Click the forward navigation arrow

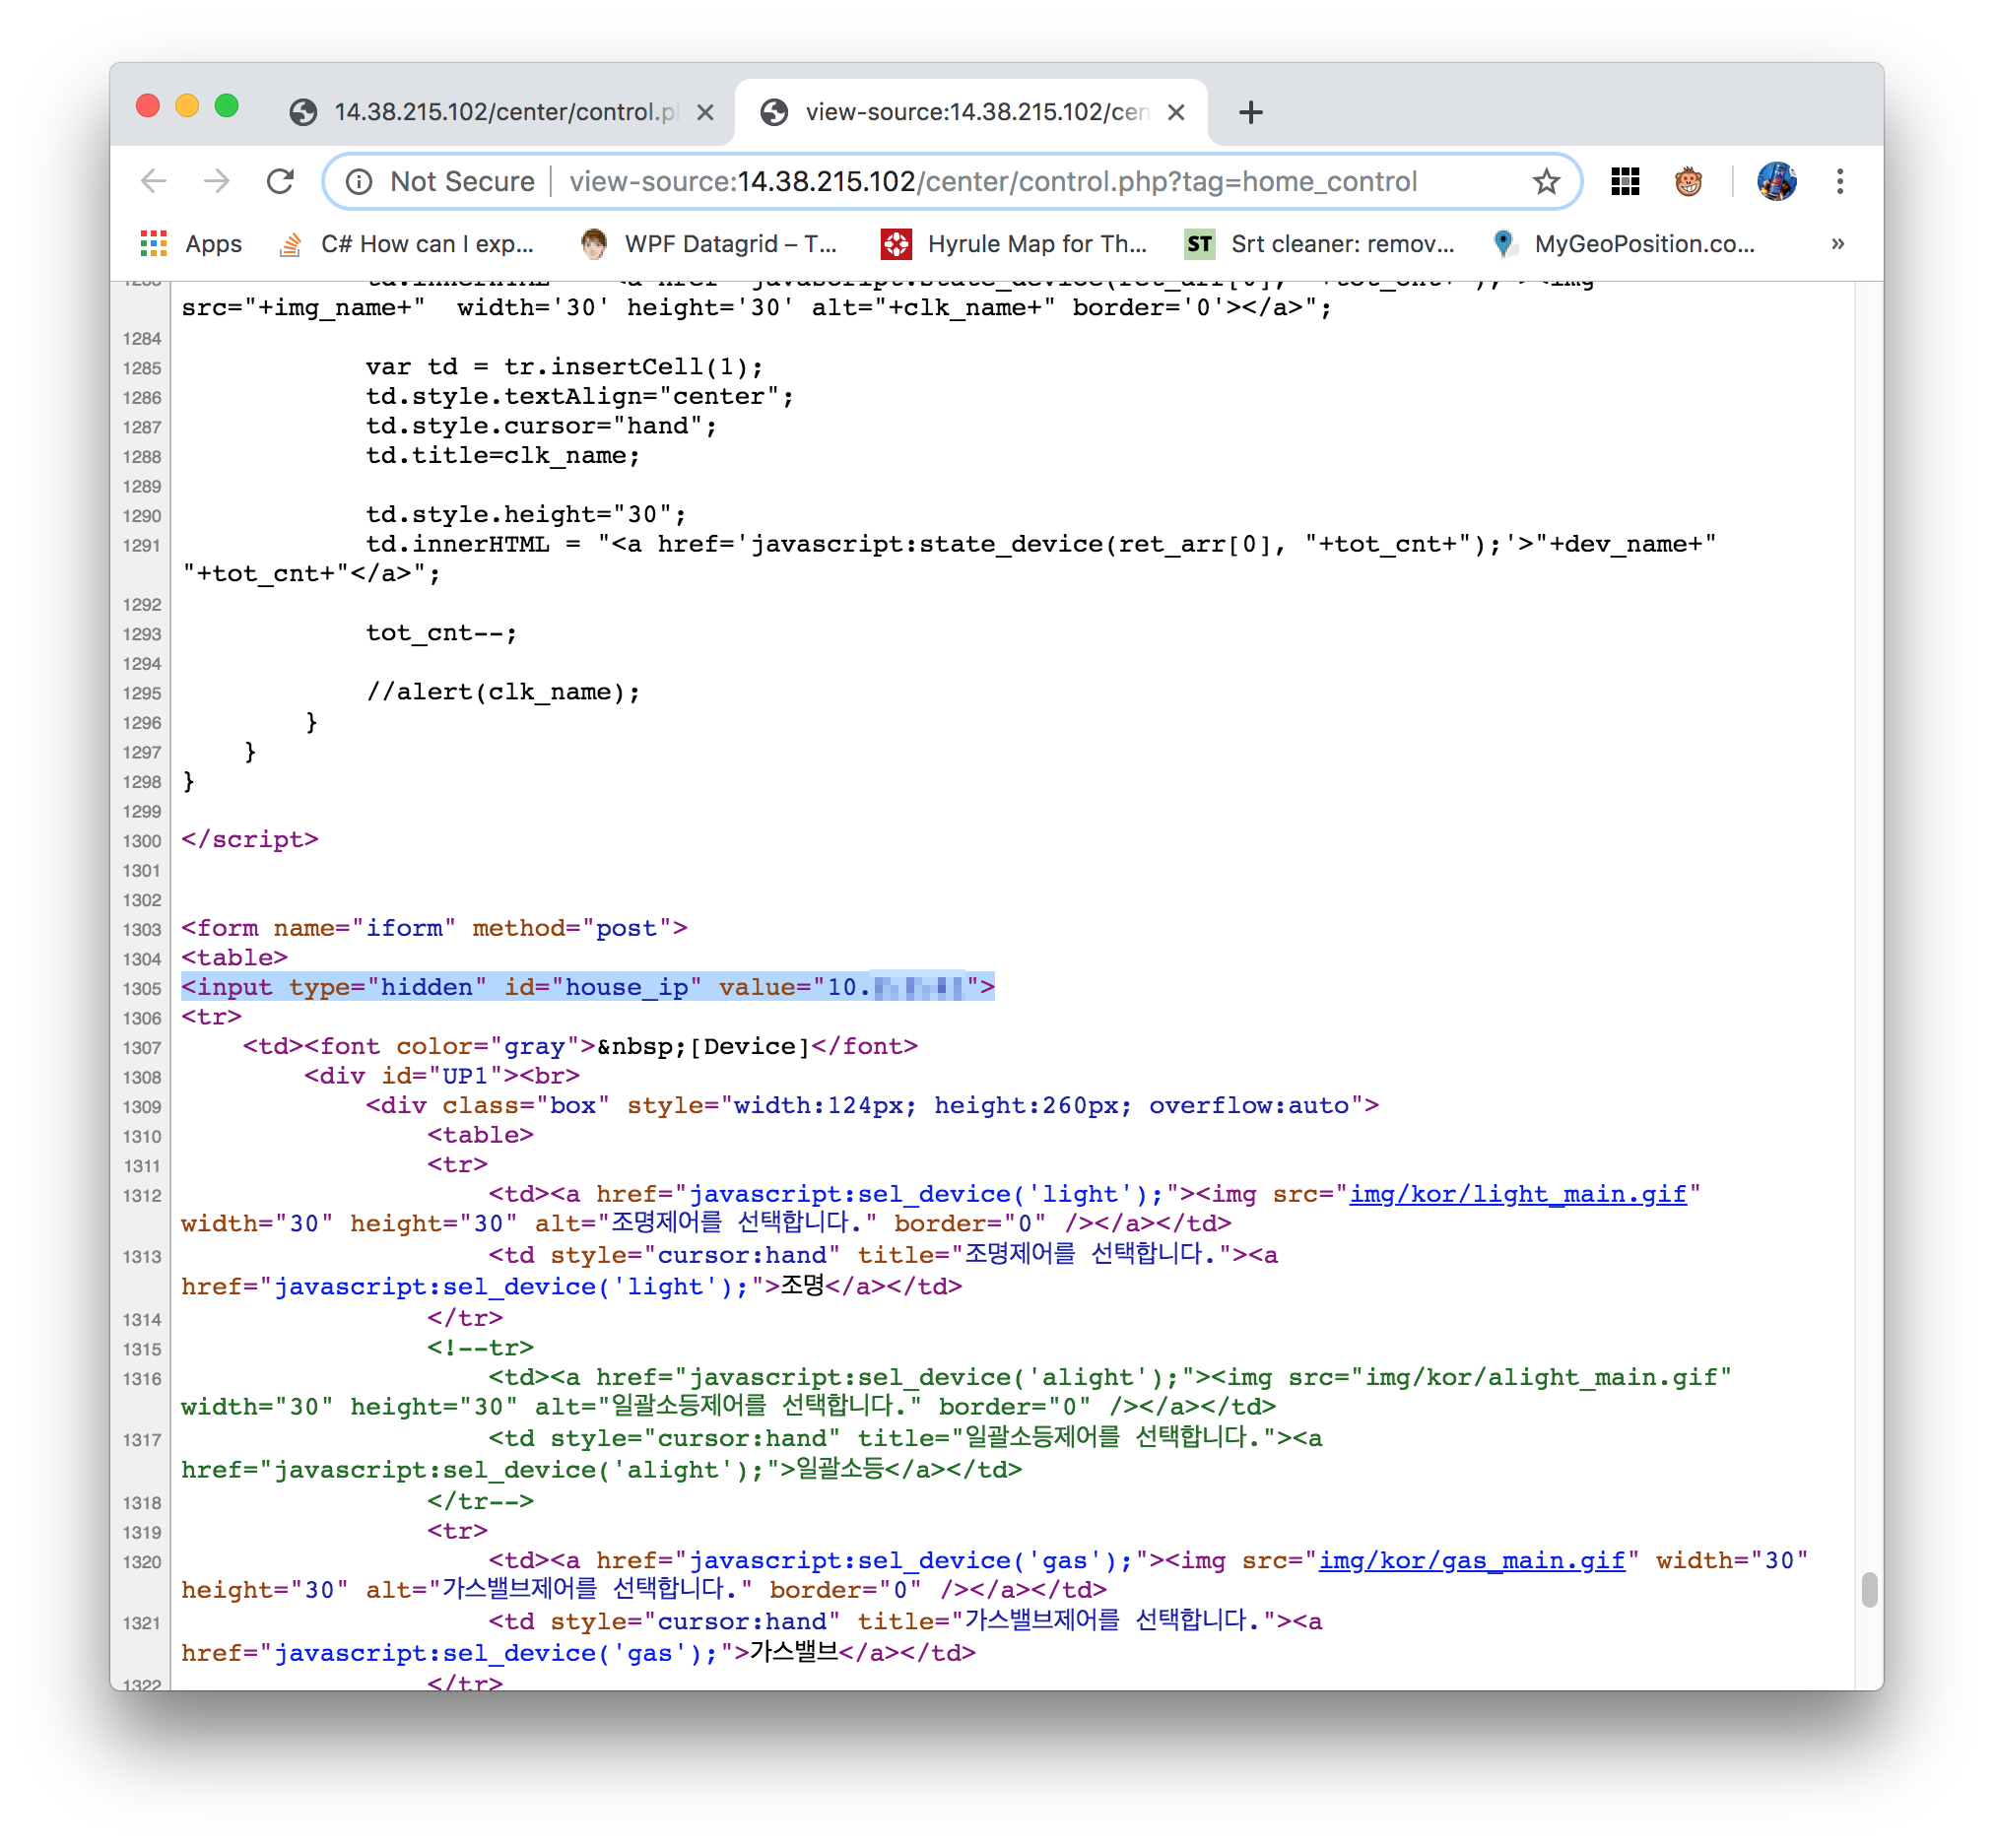pyautogui.click(x=216, y=181)
